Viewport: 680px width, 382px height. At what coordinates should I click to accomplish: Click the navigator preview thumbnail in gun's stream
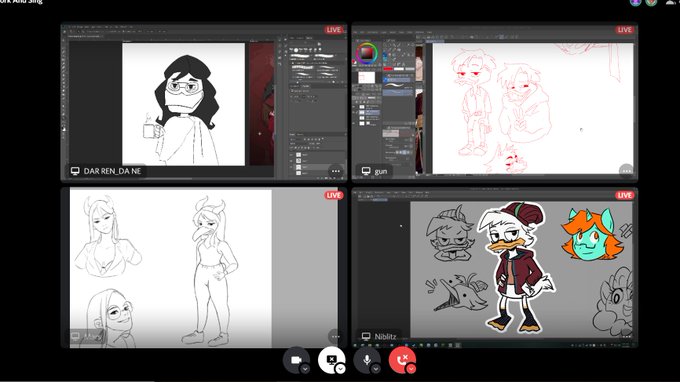pos(366,78)
